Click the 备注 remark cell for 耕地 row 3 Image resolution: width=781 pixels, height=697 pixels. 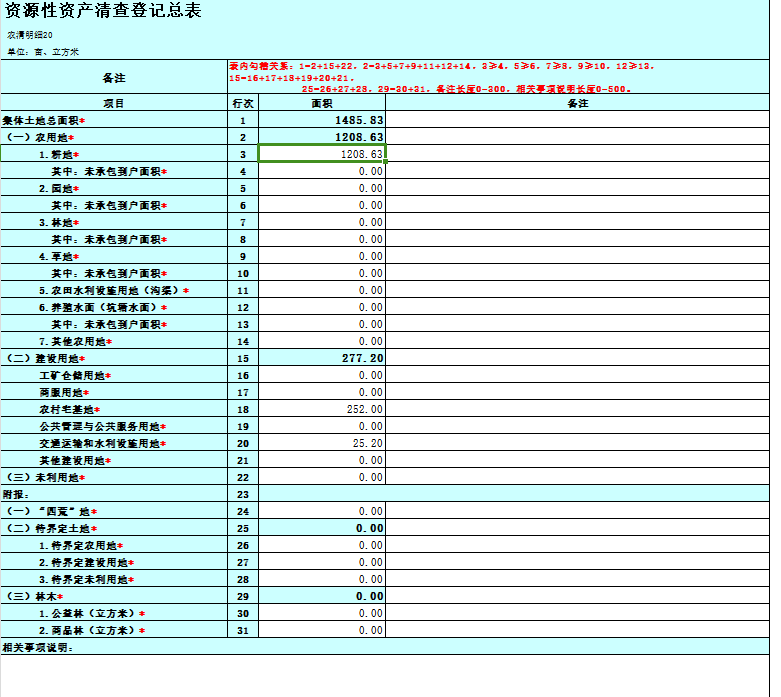tap(577, 154)
